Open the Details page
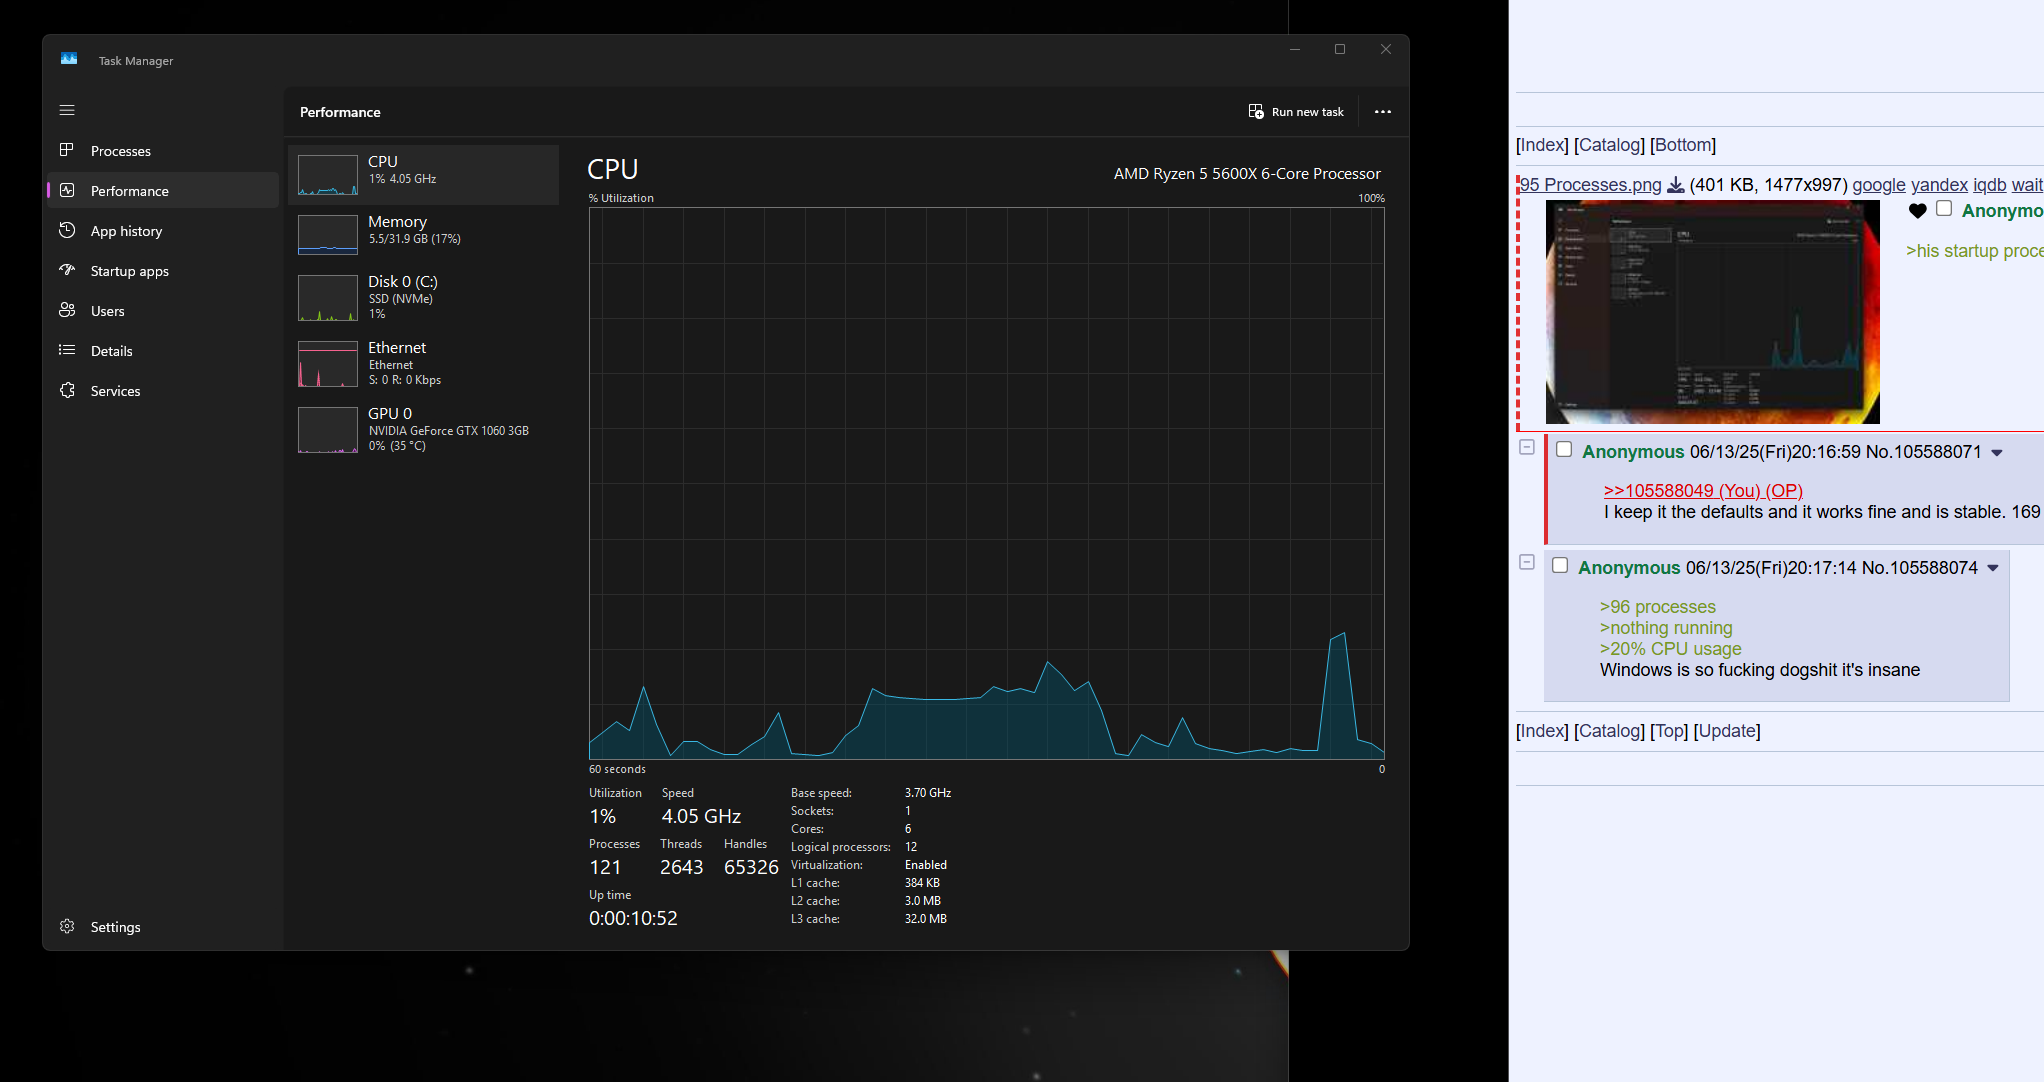Image resolution: width=2044 pixels, height=1082 pixels. click(161, 351)
